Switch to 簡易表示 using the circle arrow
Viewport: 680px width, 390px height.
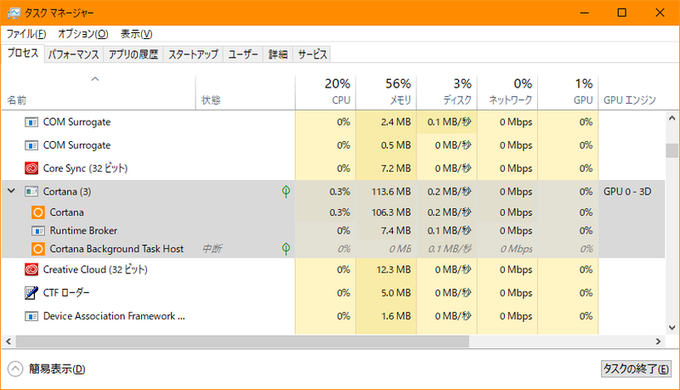point(15,369)
